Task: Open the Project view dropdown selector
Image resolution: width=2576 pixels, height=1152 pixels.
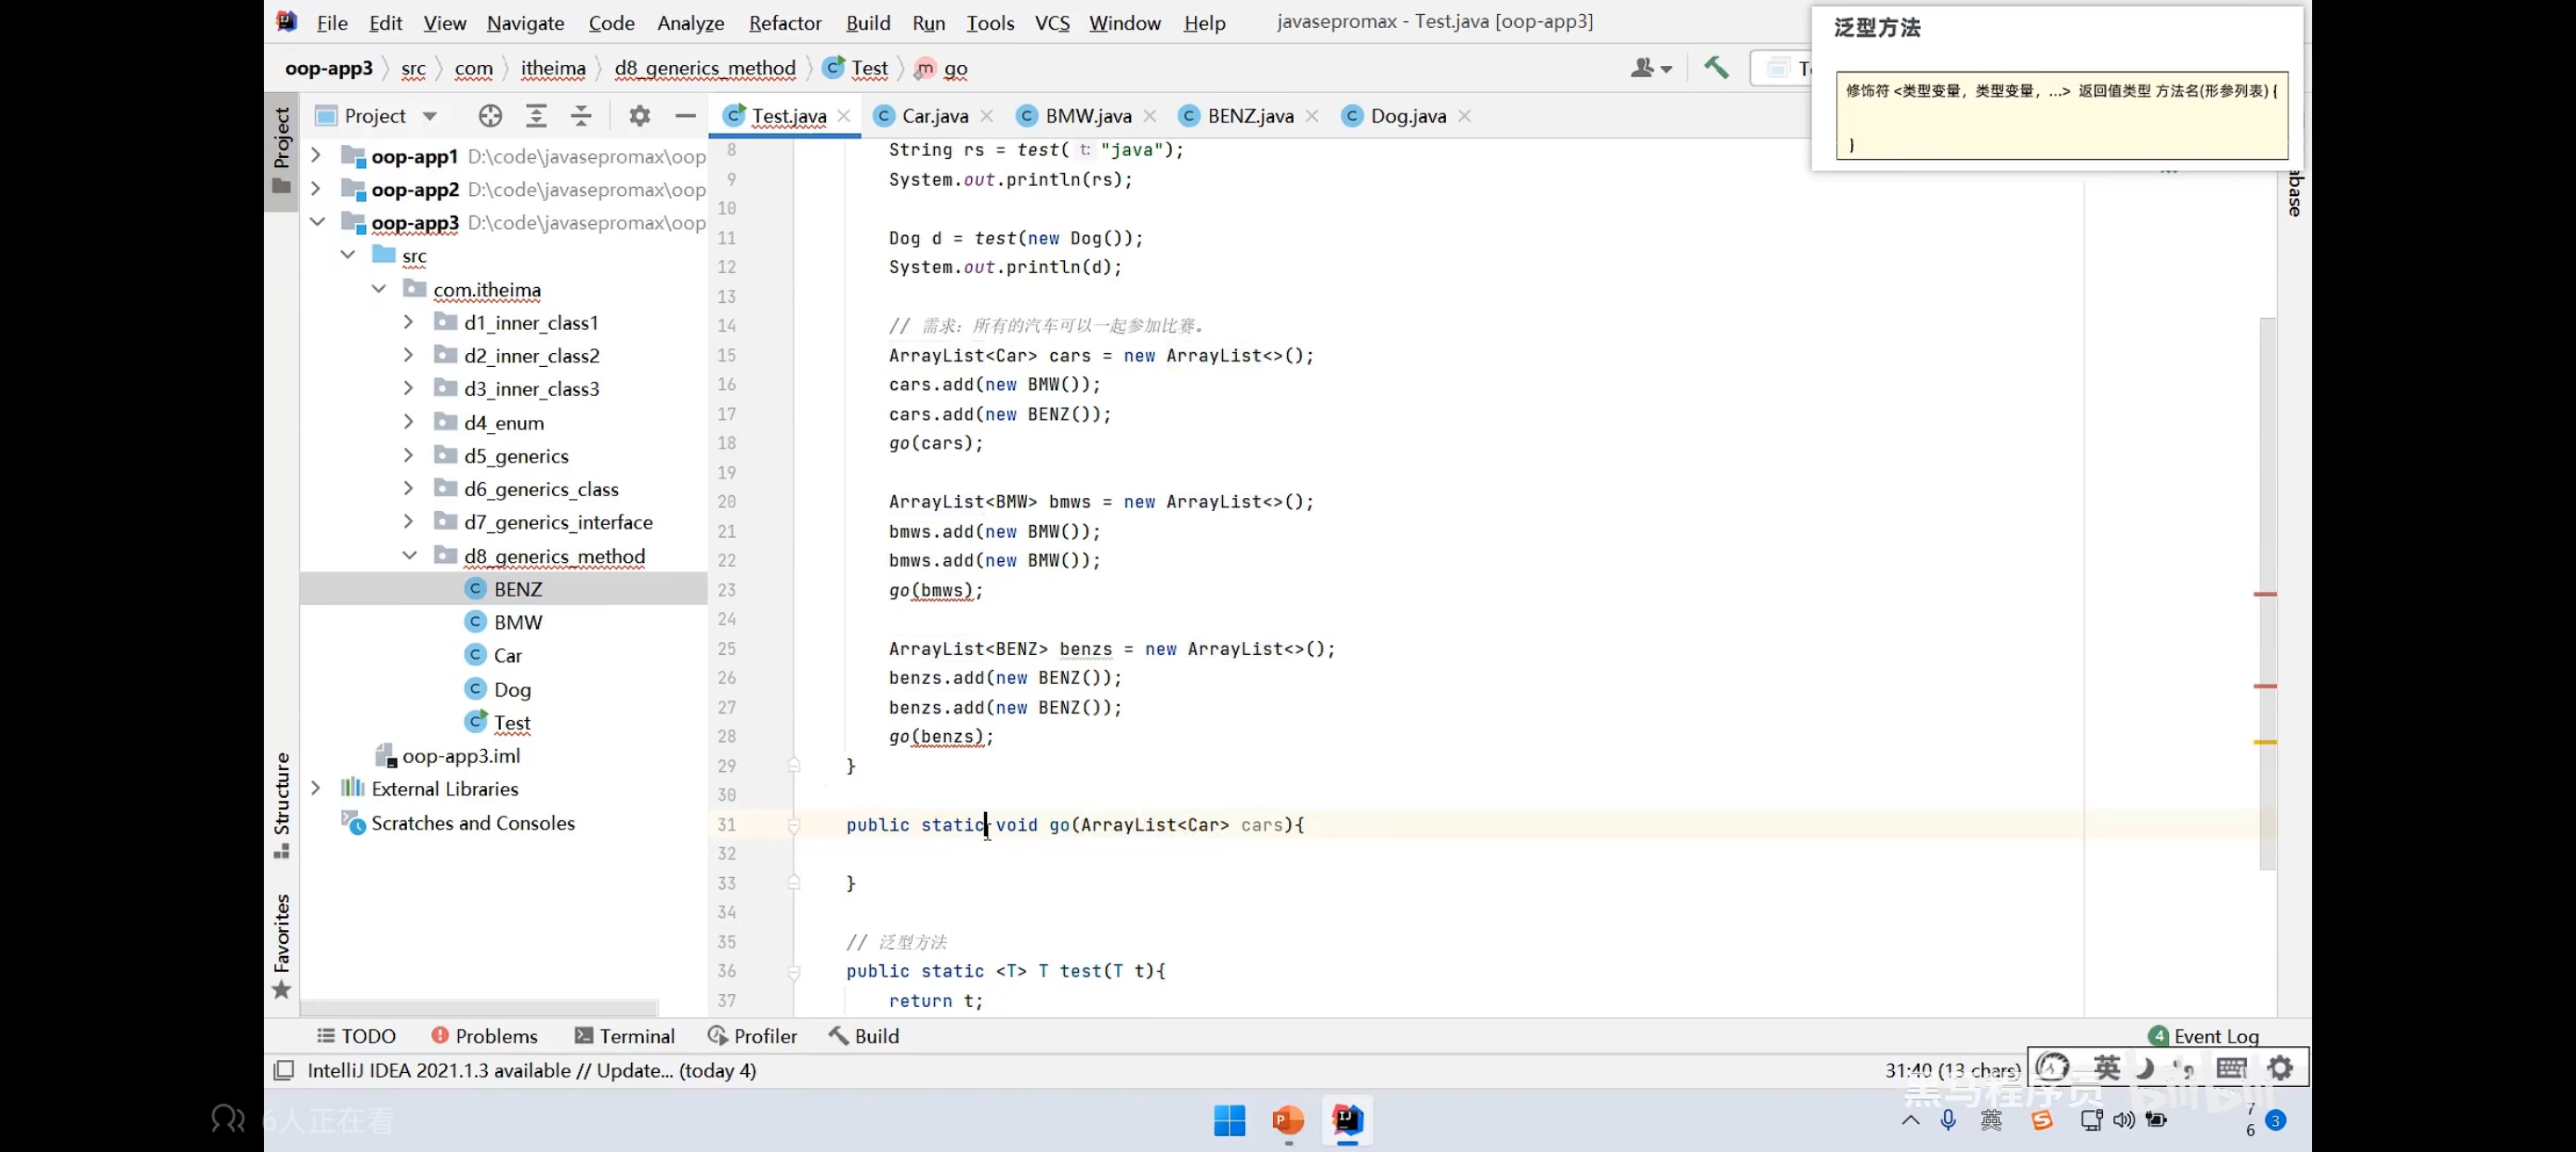Action: (430, 116)
